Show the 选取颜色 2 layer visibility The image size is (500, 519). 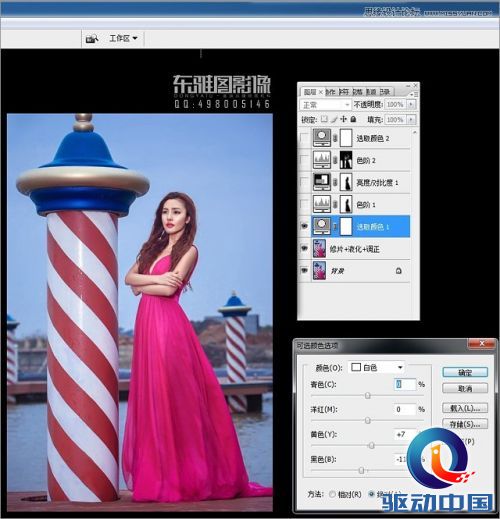coord(305,138)
